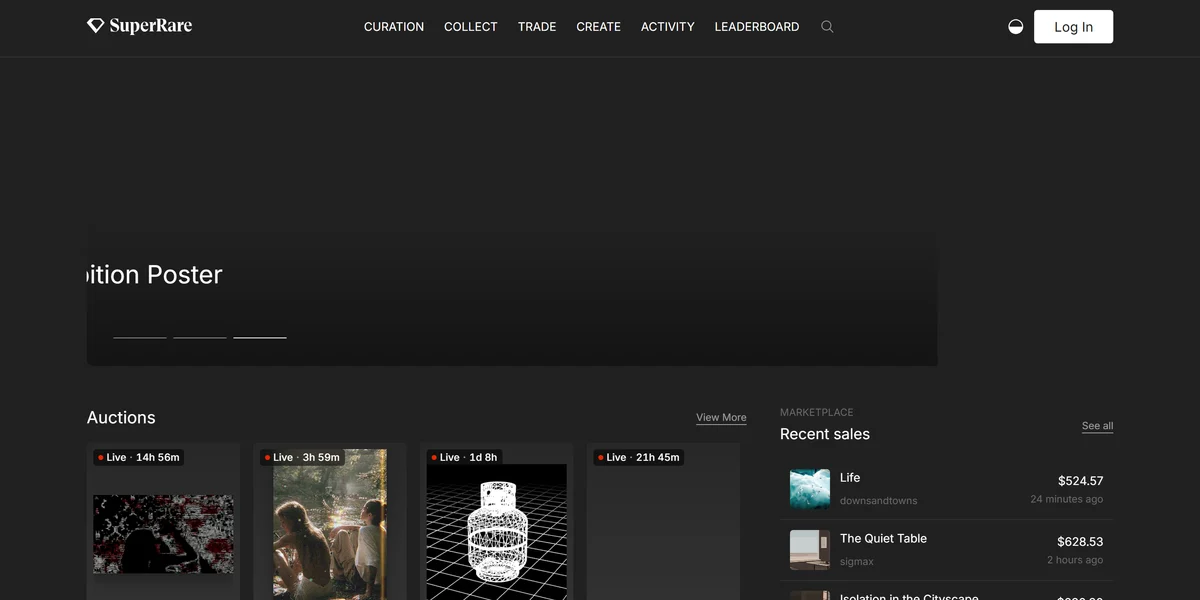Open the search magnifier icon

(x=827, y=27)
